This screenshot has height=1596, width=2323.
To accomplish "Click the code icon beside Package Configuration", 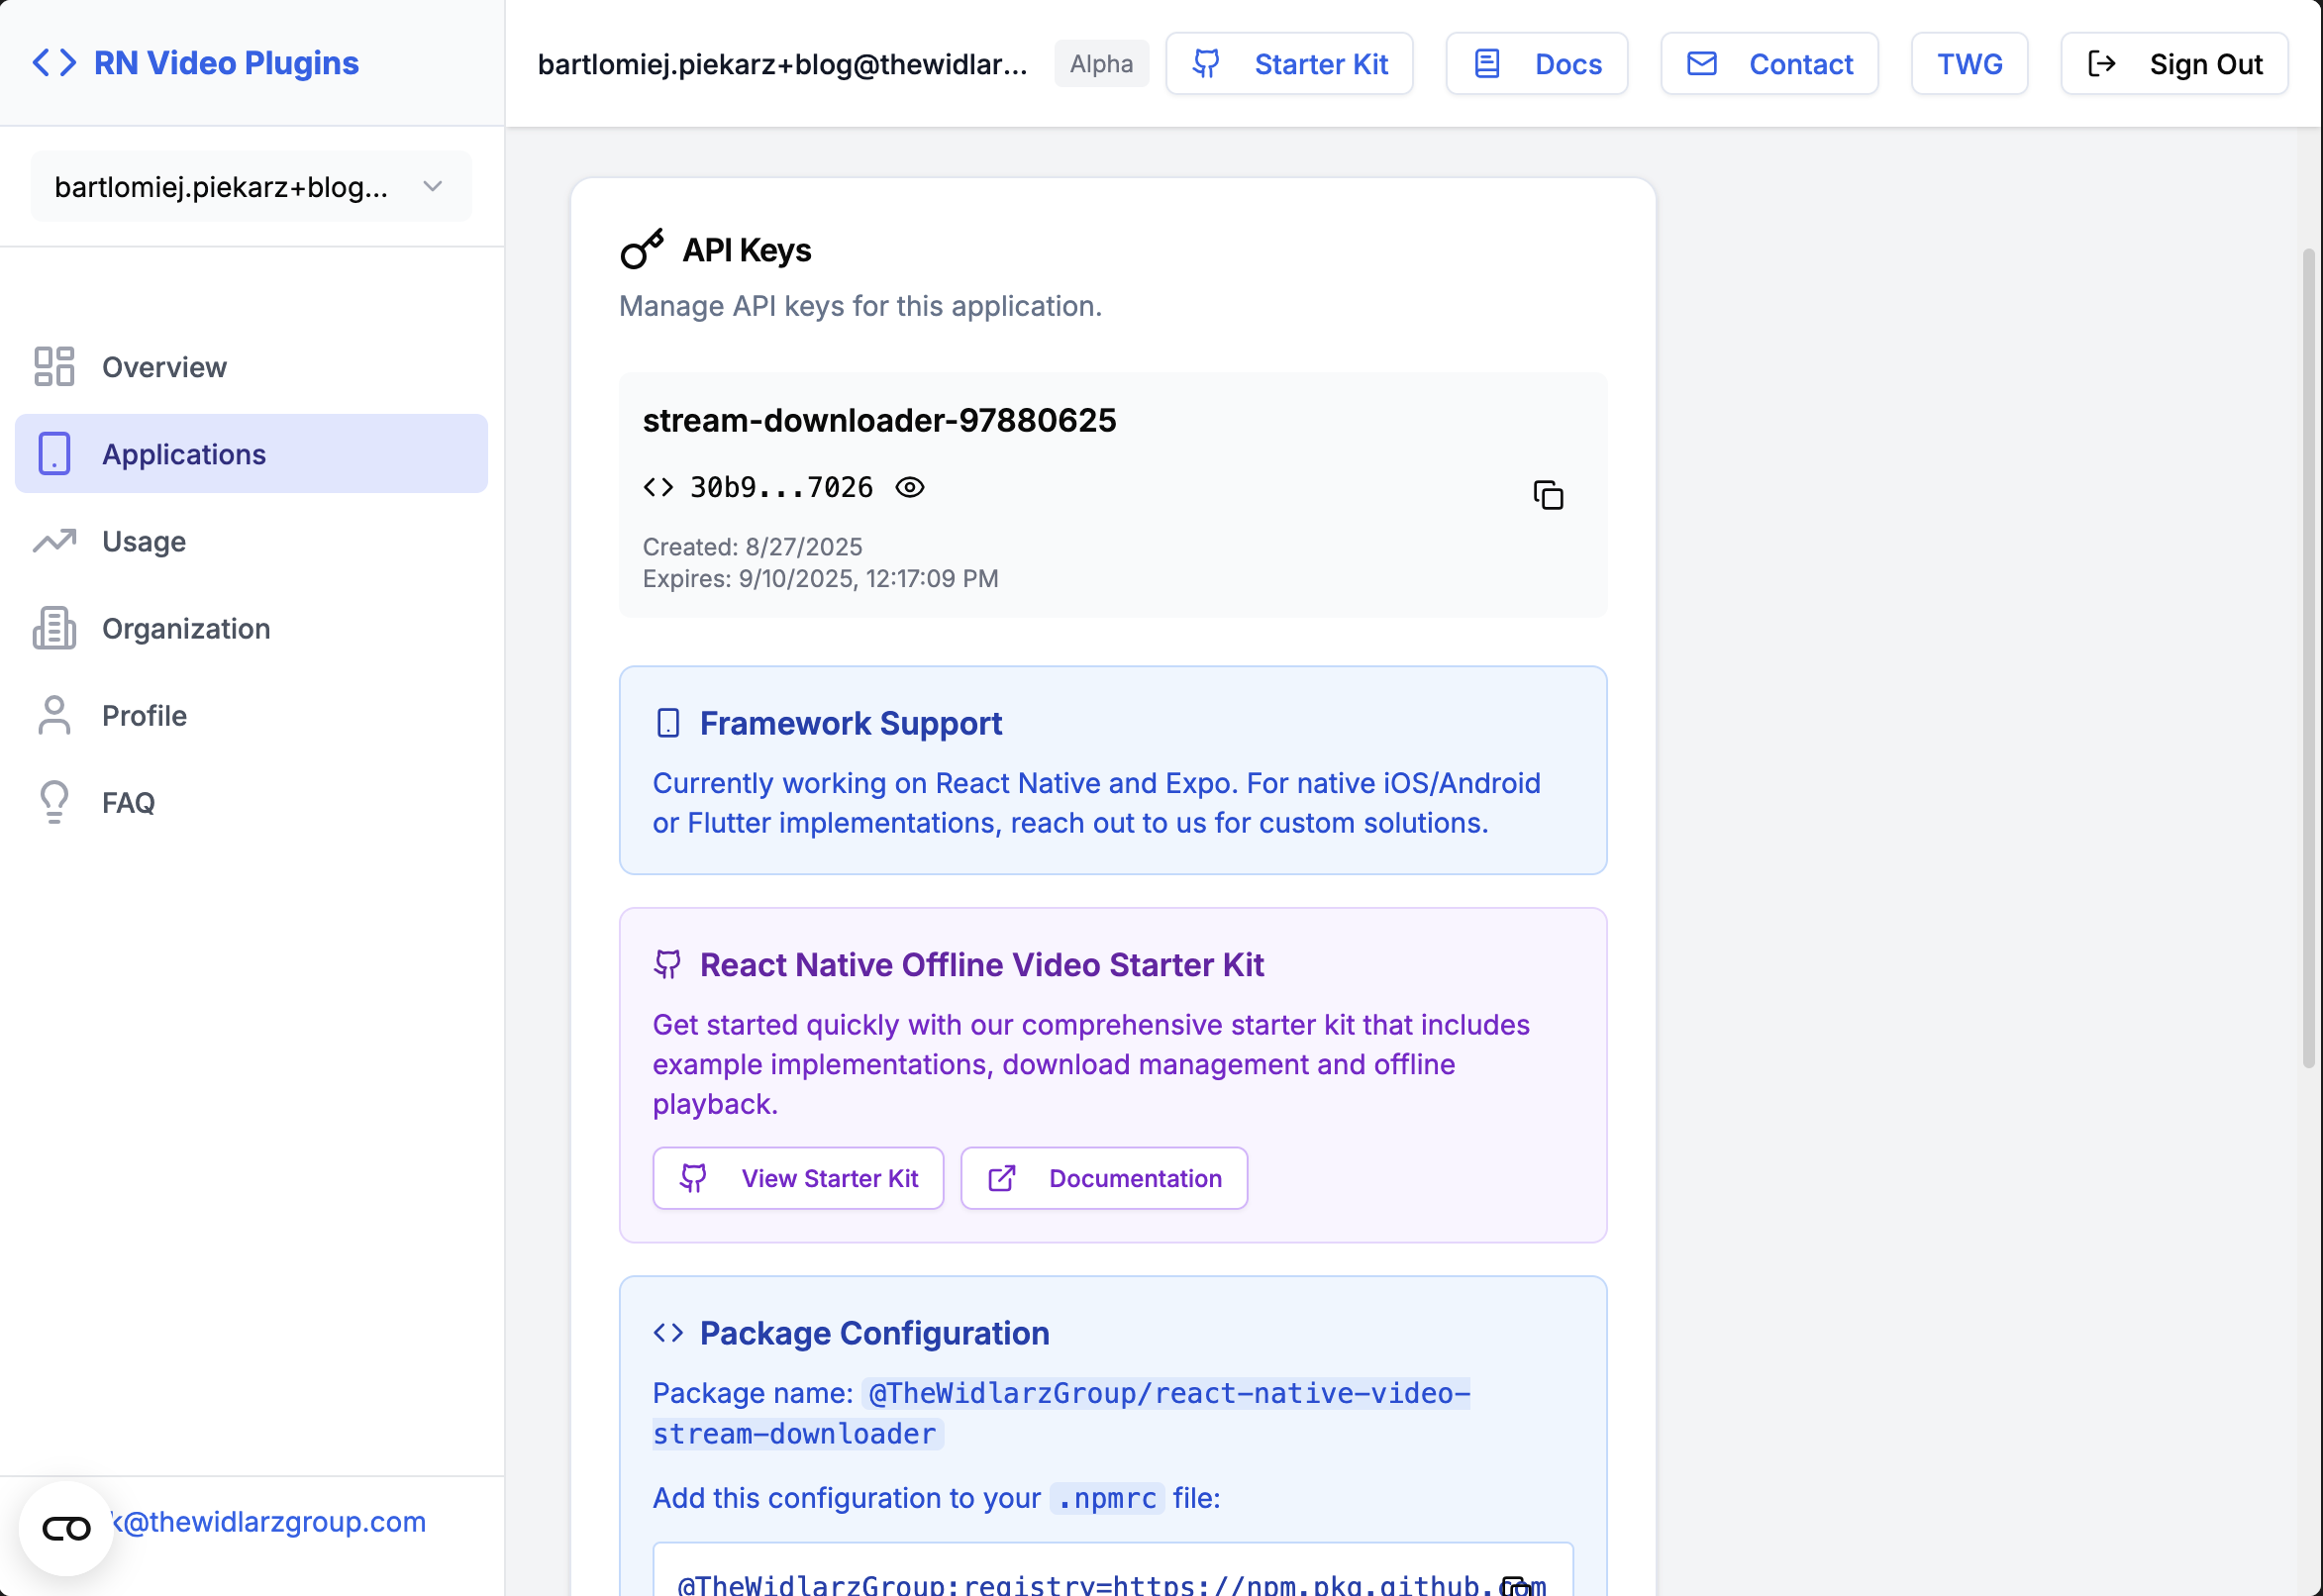I will (668, 1333).
